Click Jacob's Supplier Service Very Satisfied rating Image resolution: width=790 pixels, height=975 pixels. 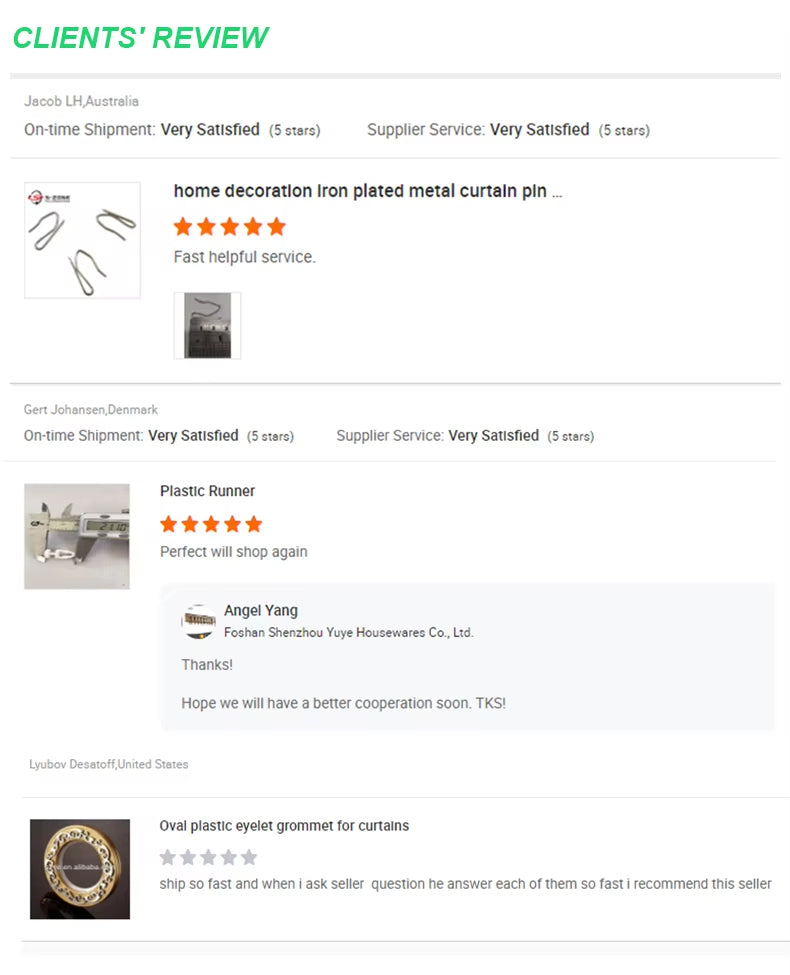pos(508,129)
